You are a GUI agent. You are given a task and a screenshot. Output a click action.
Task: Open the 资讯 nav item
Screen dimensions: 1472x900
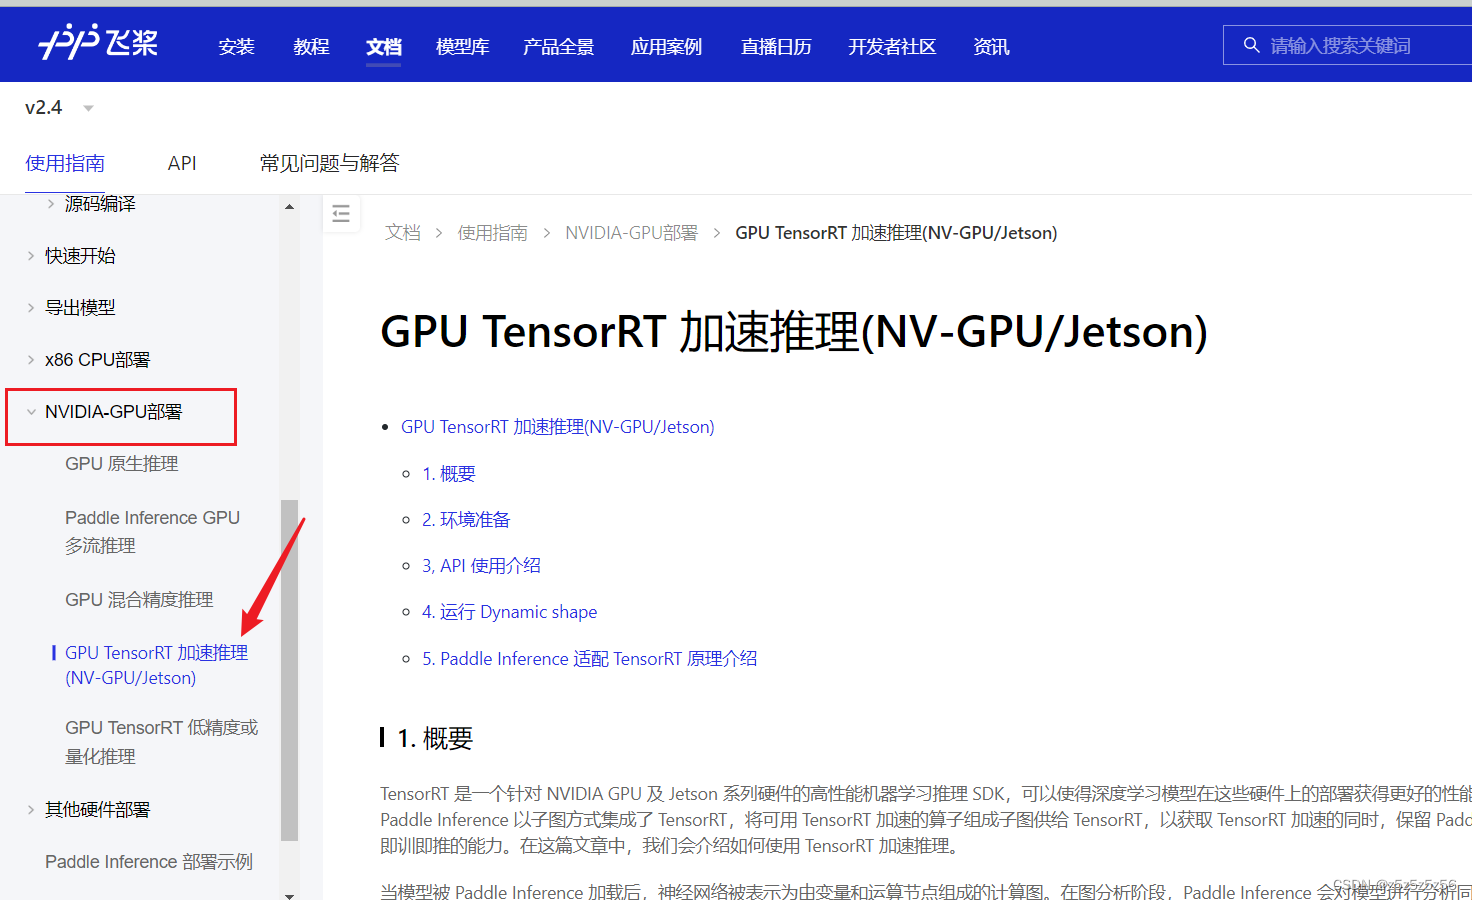992,47
